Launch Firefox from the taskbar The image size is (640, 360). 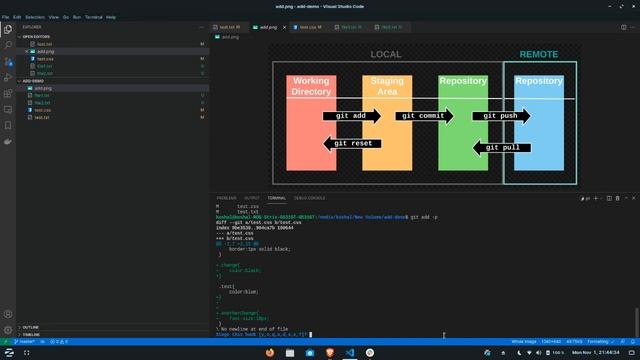(270, 353)
